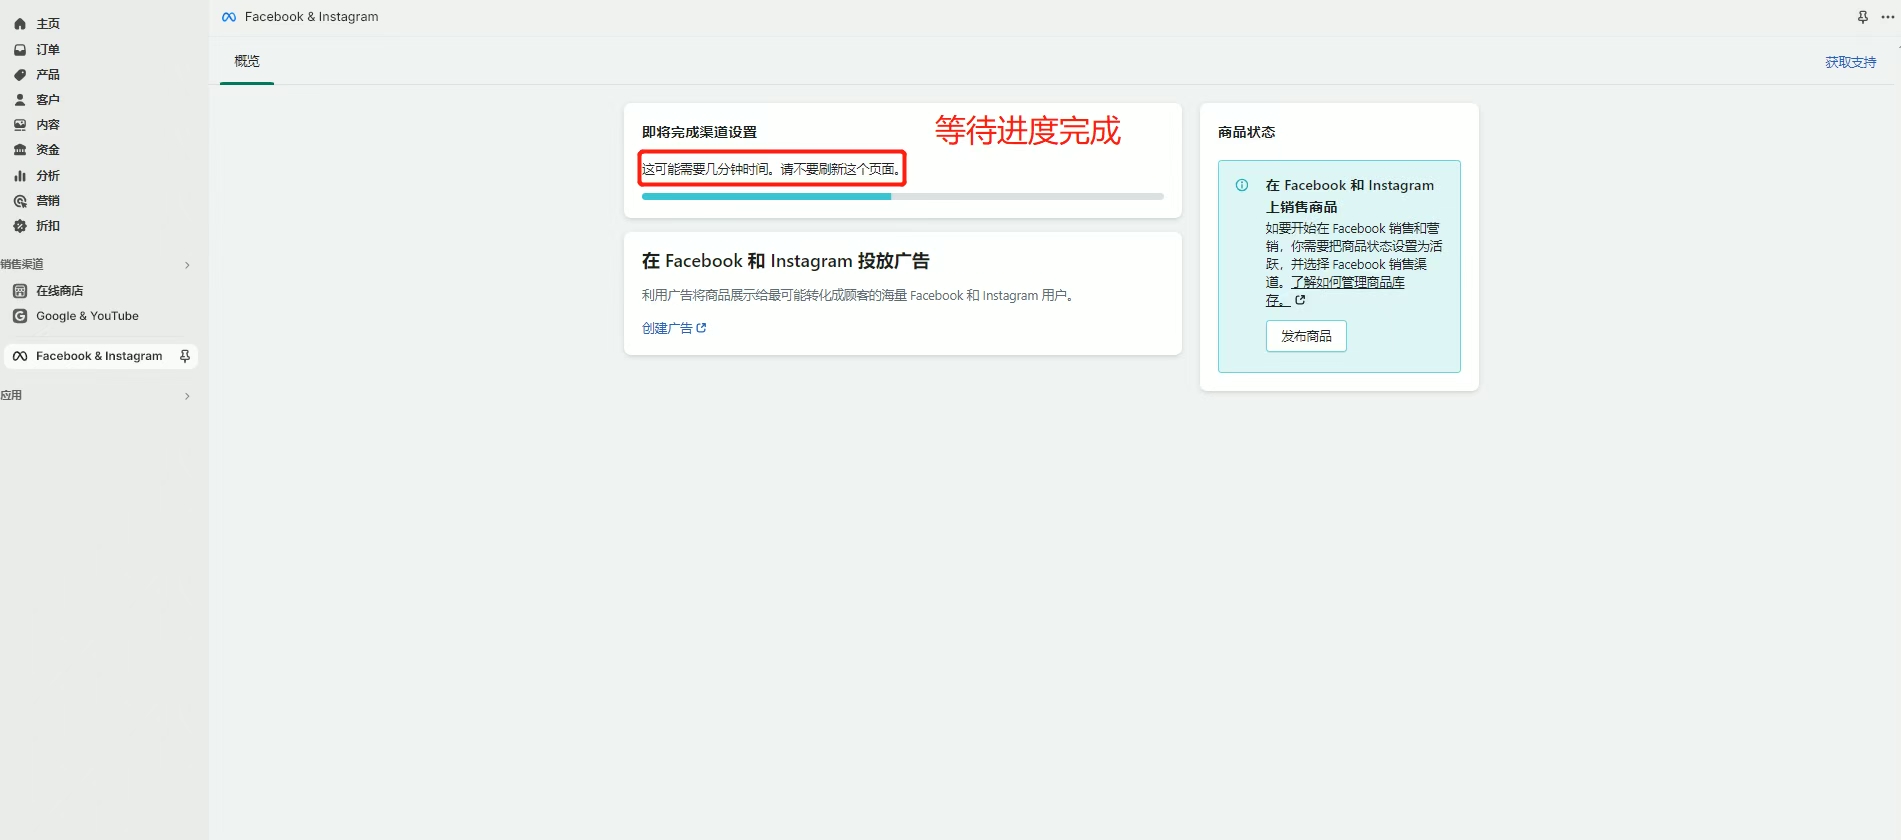Click the 创建广告 link
The height and width of the screenshot is (840, 1901).
point(667,328)
